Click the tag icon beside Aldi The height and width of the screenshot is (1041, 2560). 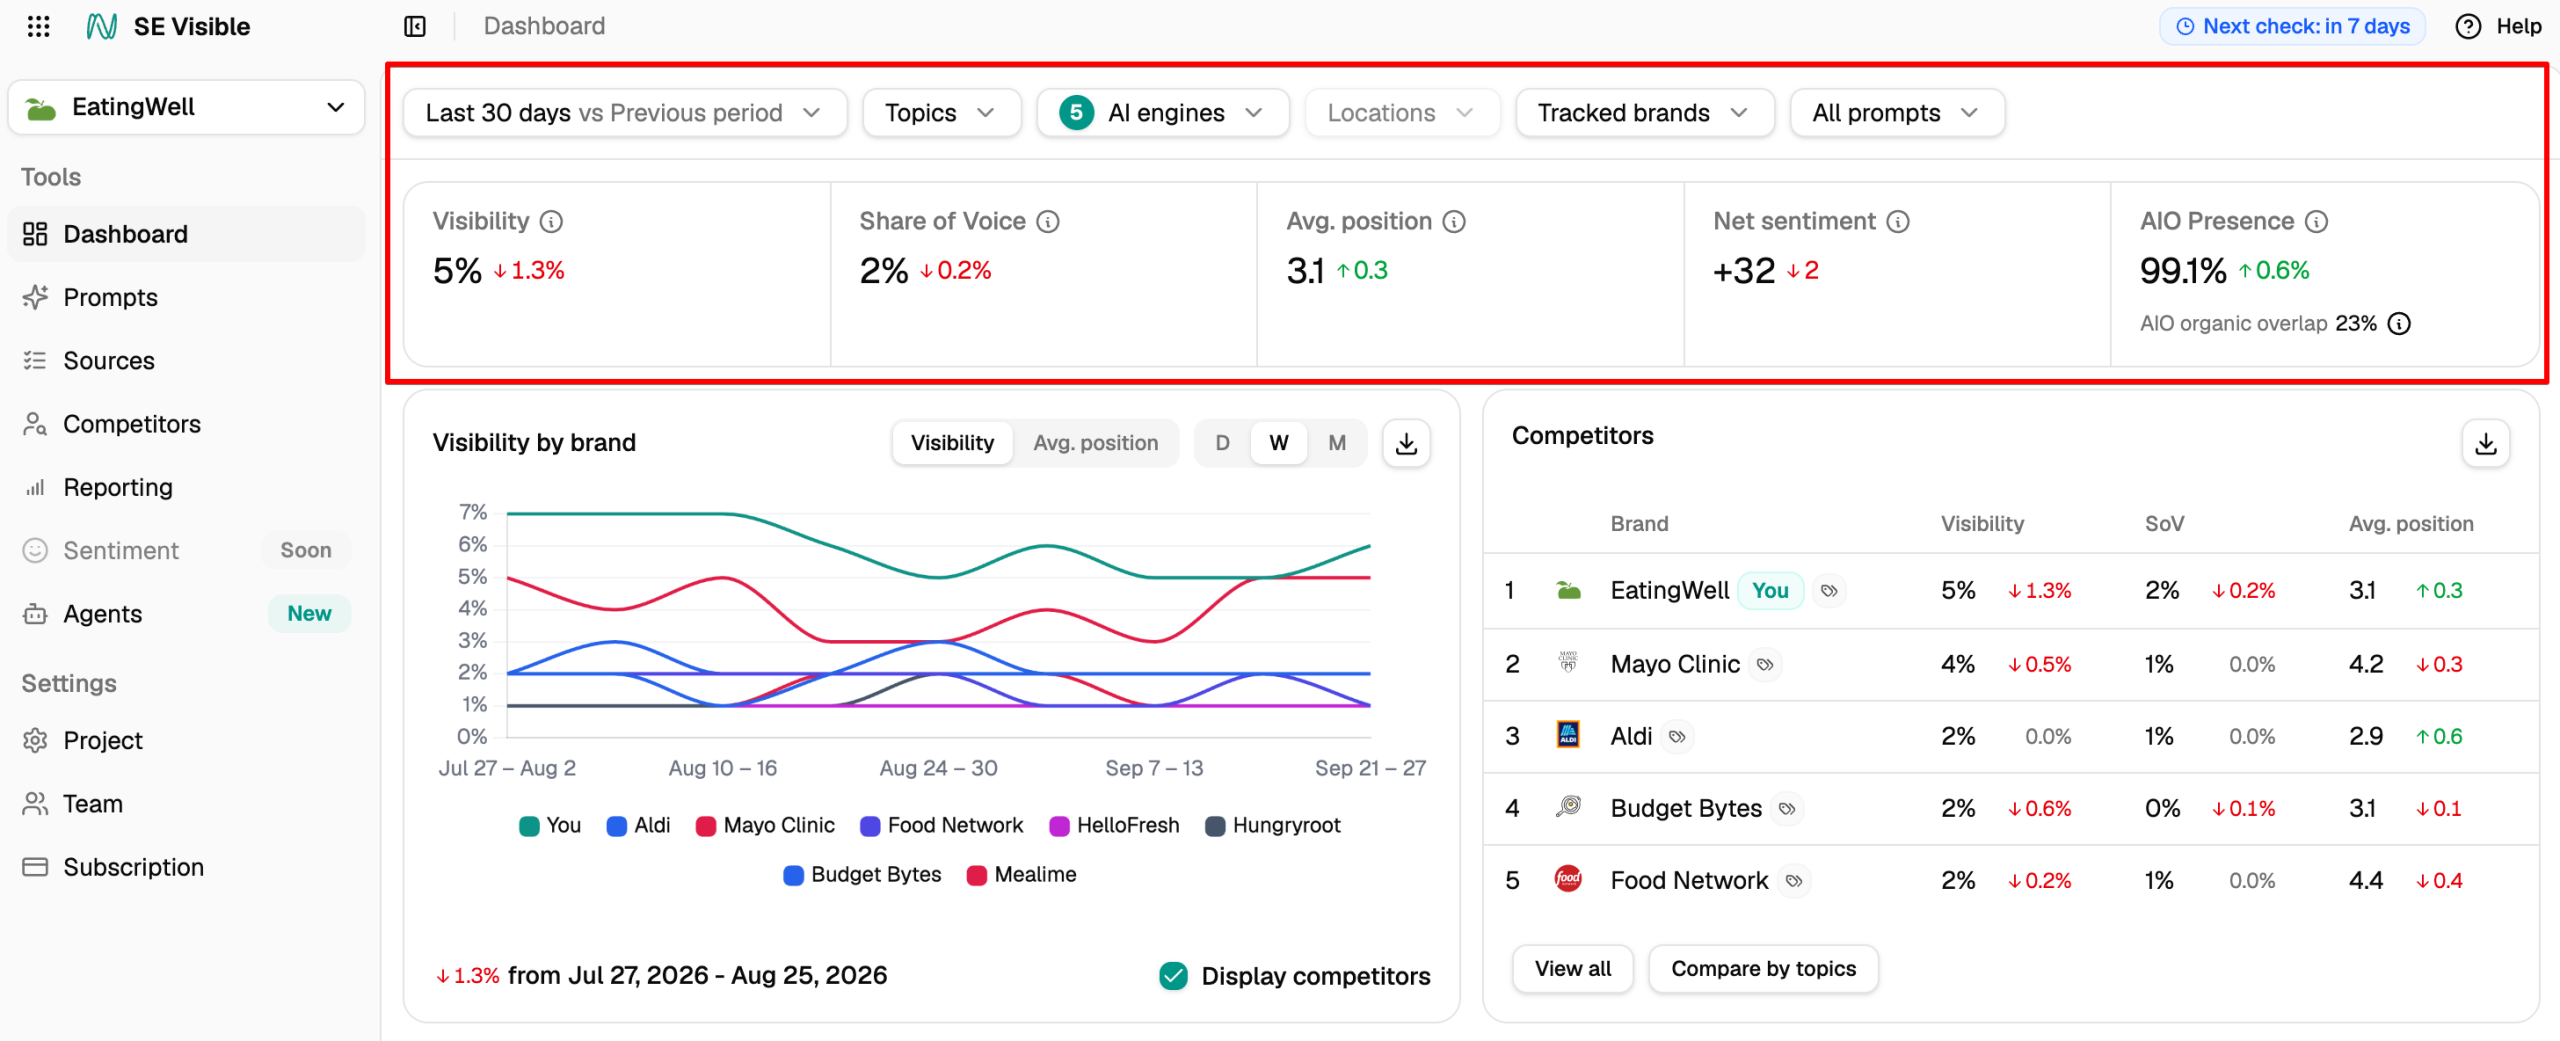pyautogui.click(x=1677, y=736)
